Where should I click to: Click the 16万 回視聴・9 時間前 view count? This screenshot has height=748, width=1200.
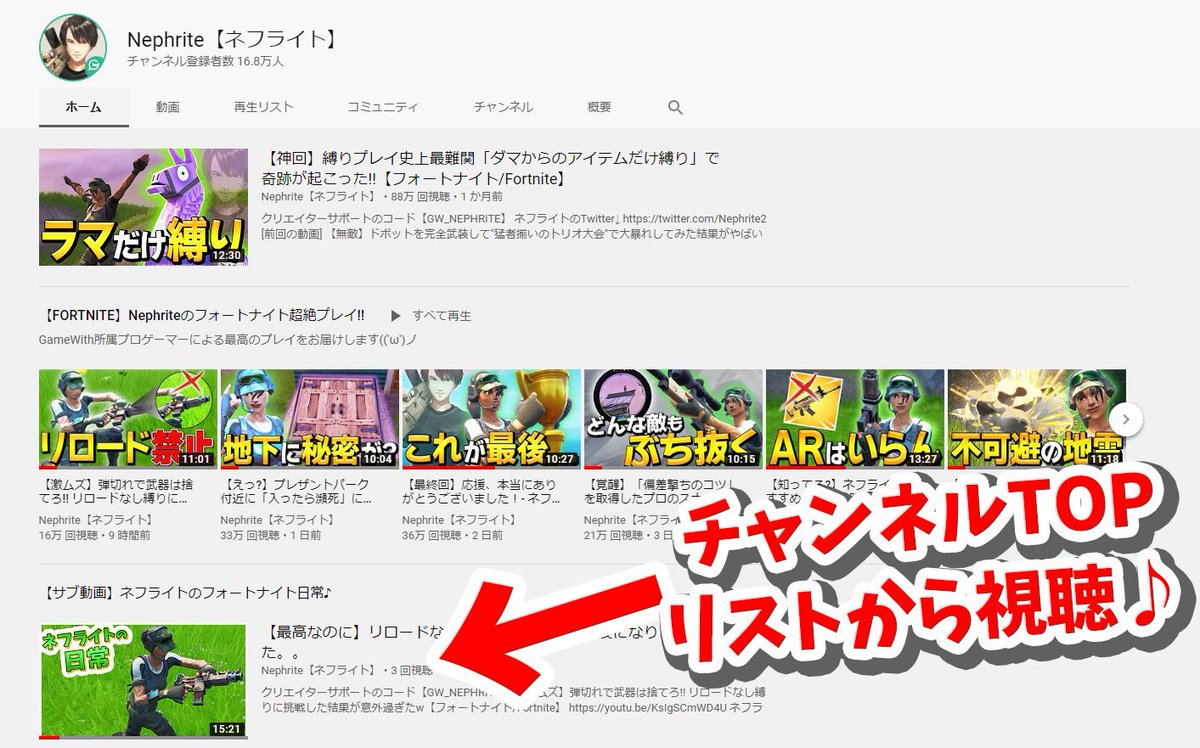click(95, 535)
